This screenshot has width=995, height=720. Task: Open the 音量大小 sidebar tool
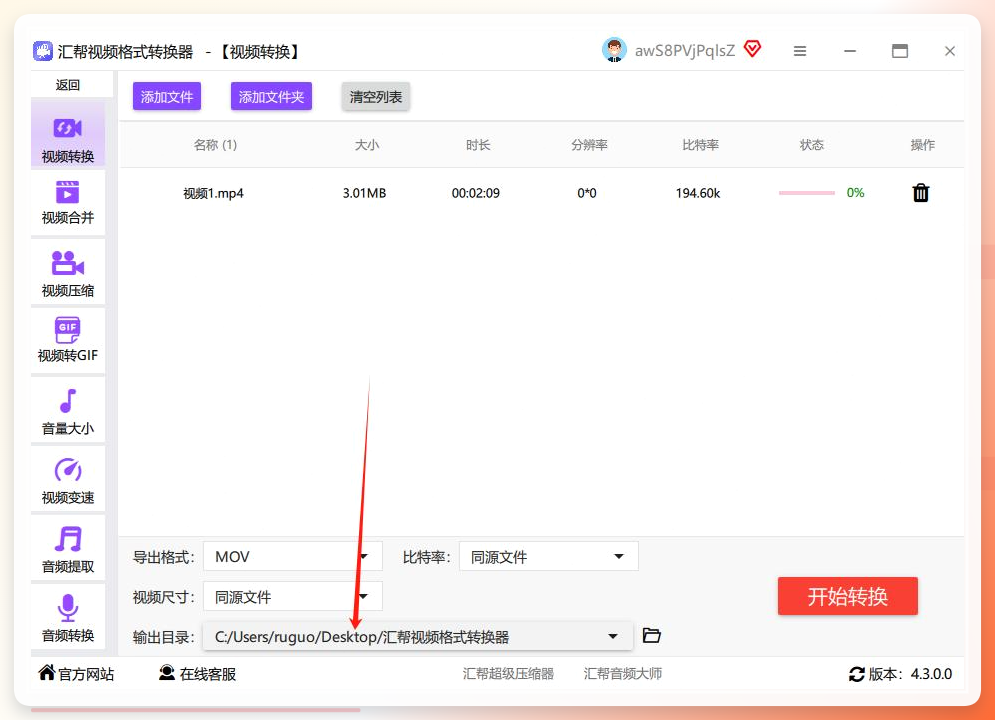[x=68, y=411]
